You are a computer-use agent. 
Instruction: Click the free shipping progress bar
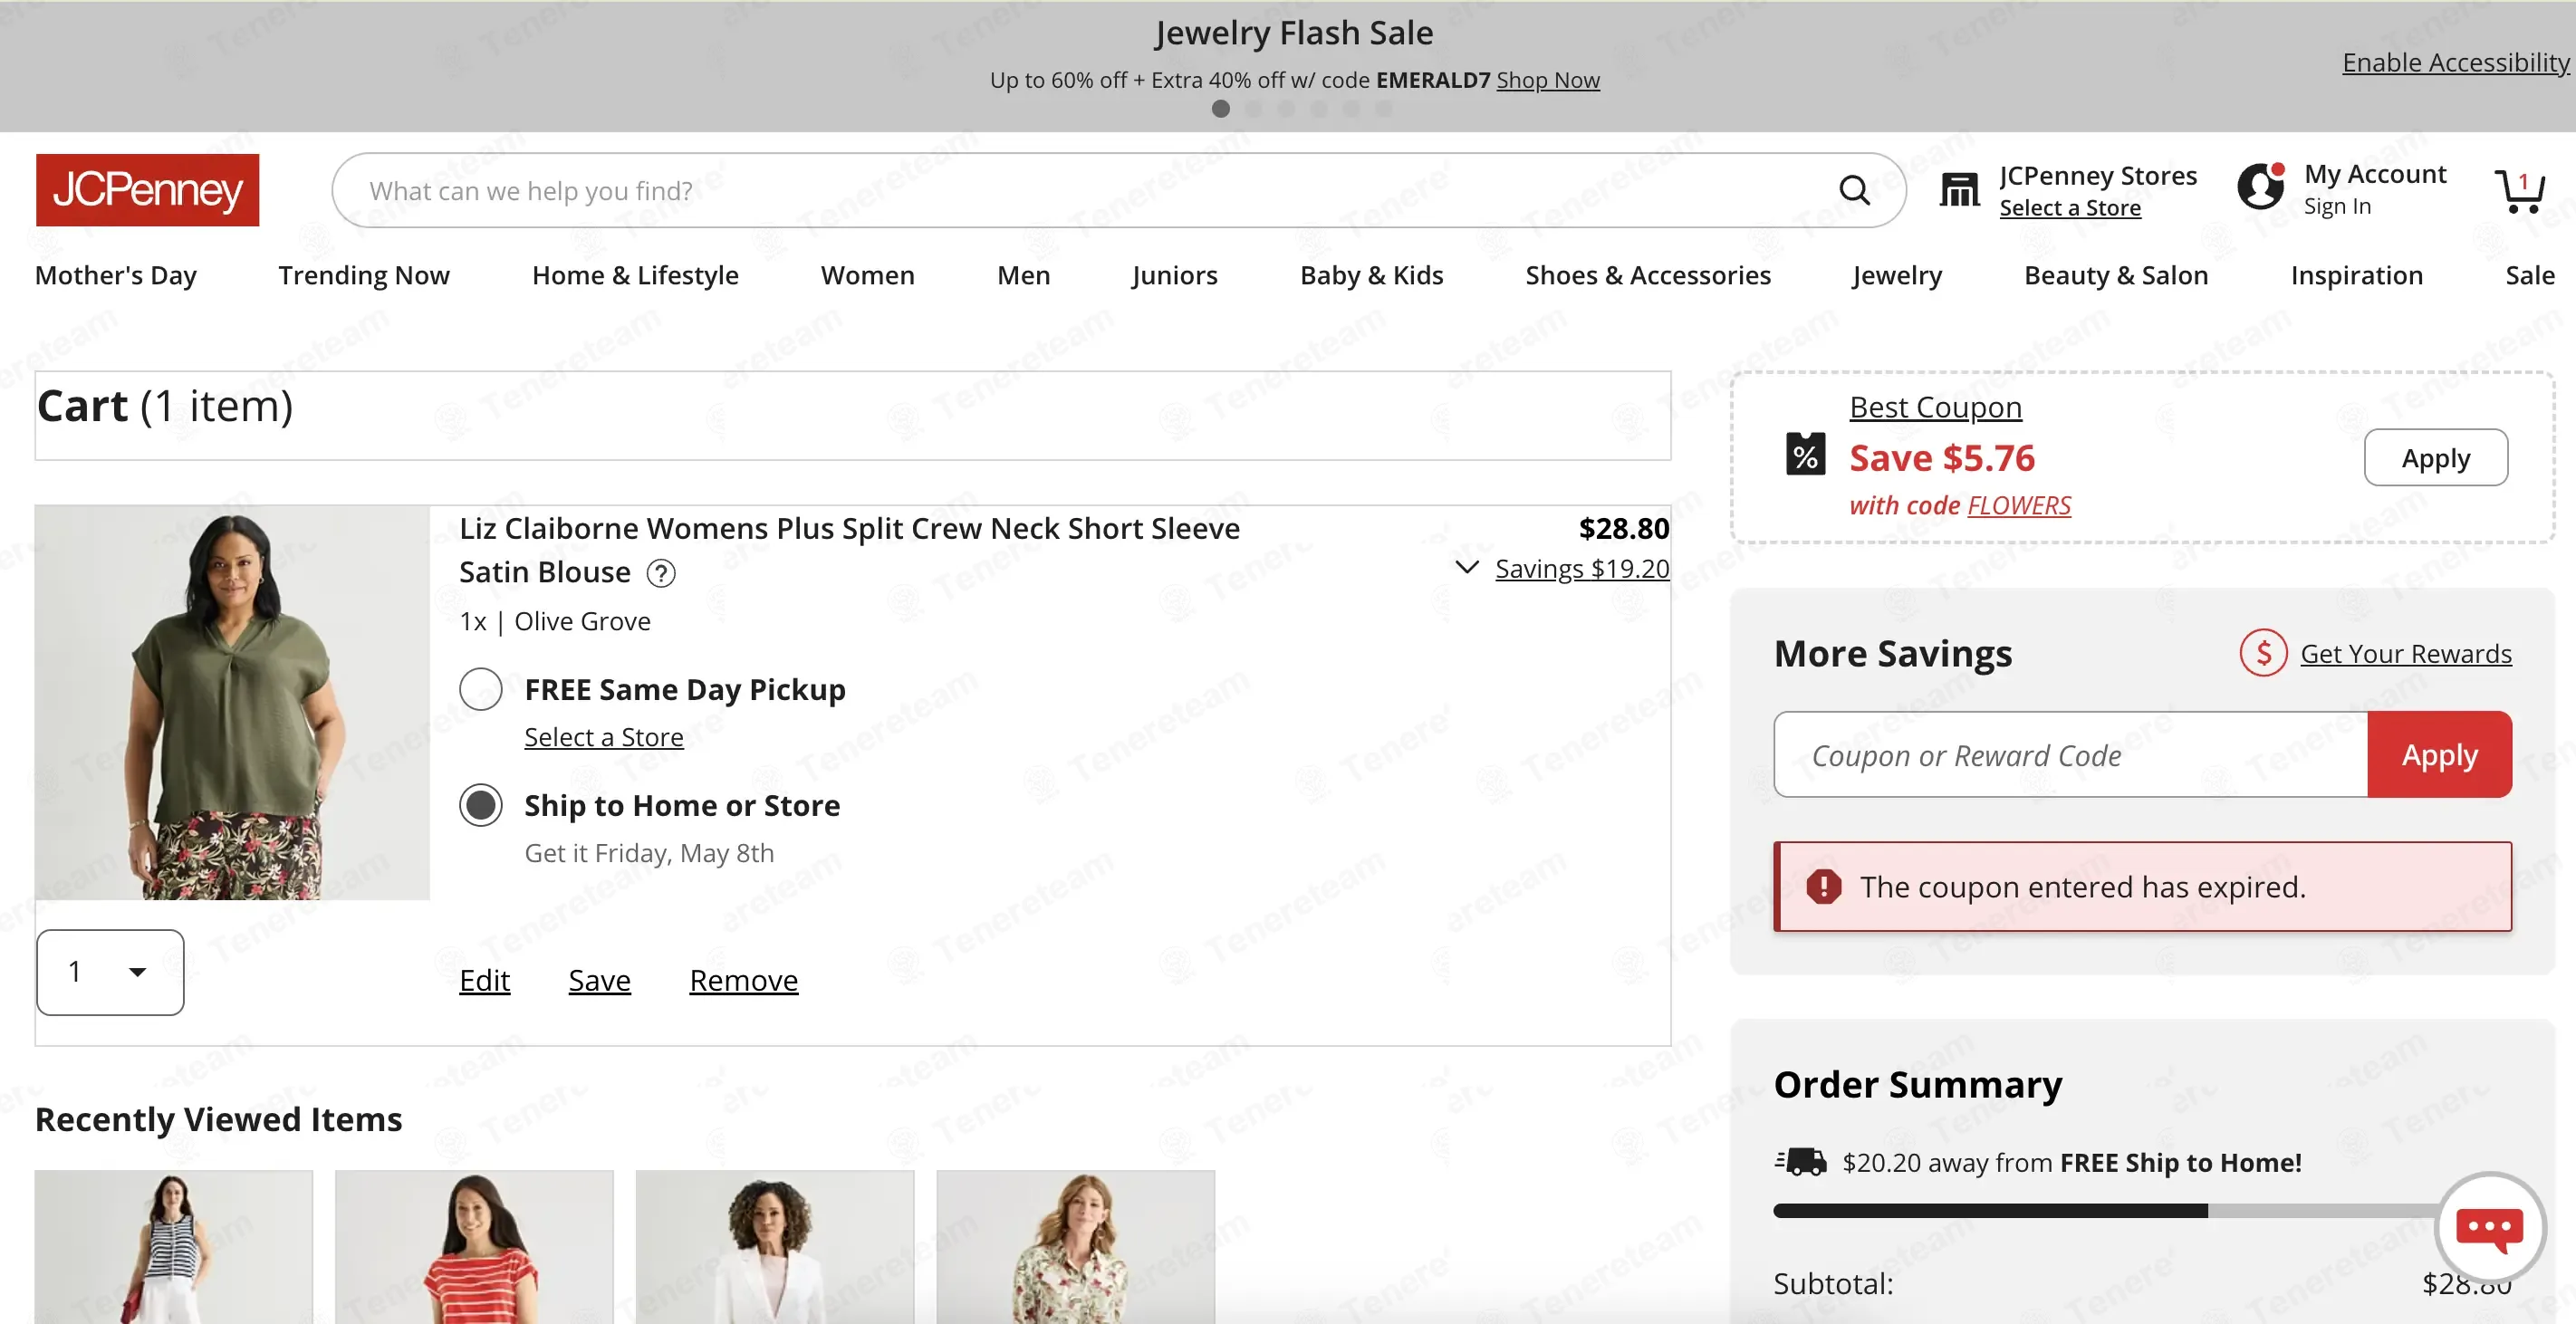click(2142, 1211)
